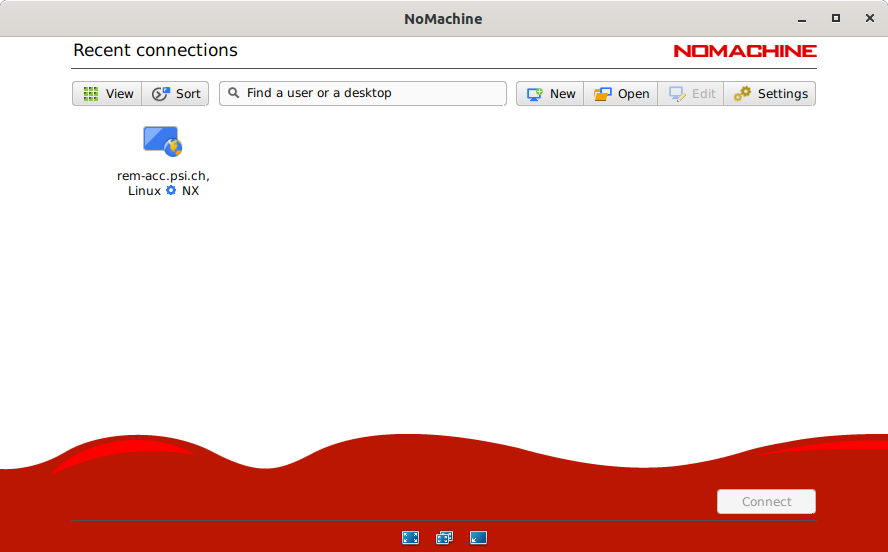Click Open to load a connection file

621,93
